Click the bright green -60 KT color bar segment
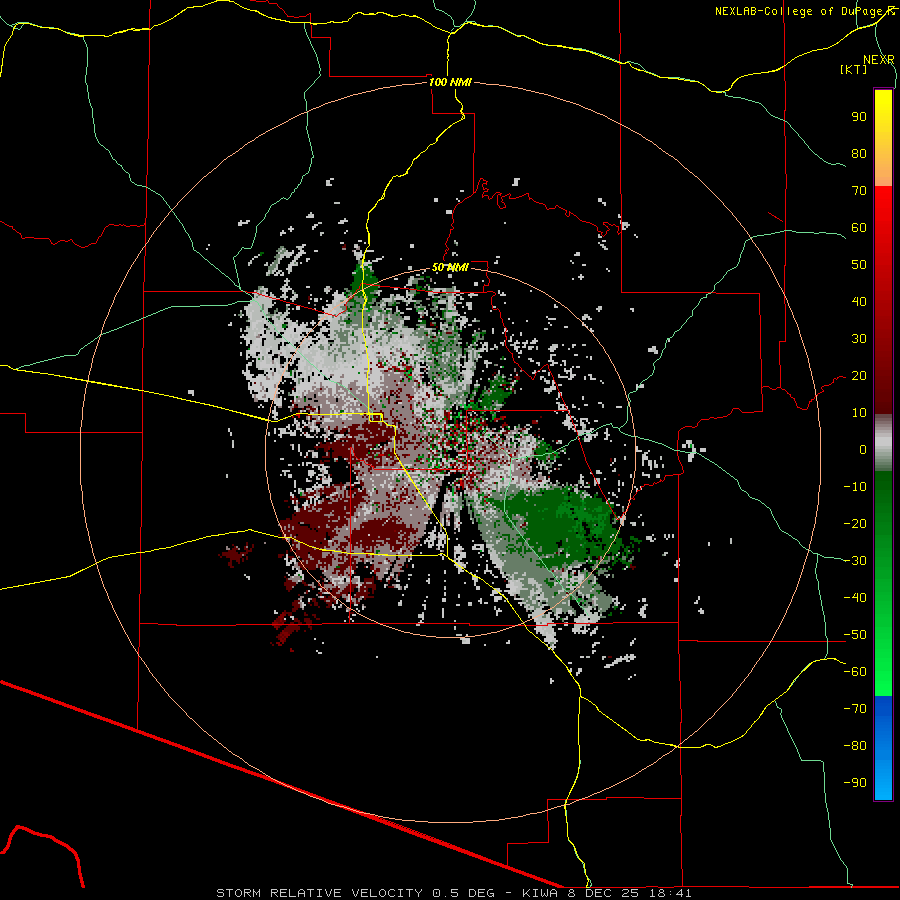Viewport: 900px width, 900px height. (x=883, y=672)
